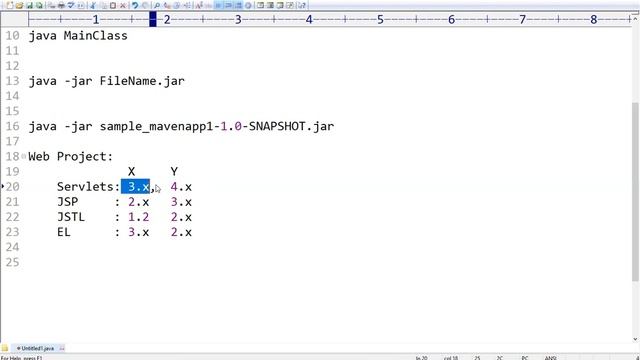Open help with the question mark icon
The width and height of the screenshot is (640, 360).
tap(302, 5)
